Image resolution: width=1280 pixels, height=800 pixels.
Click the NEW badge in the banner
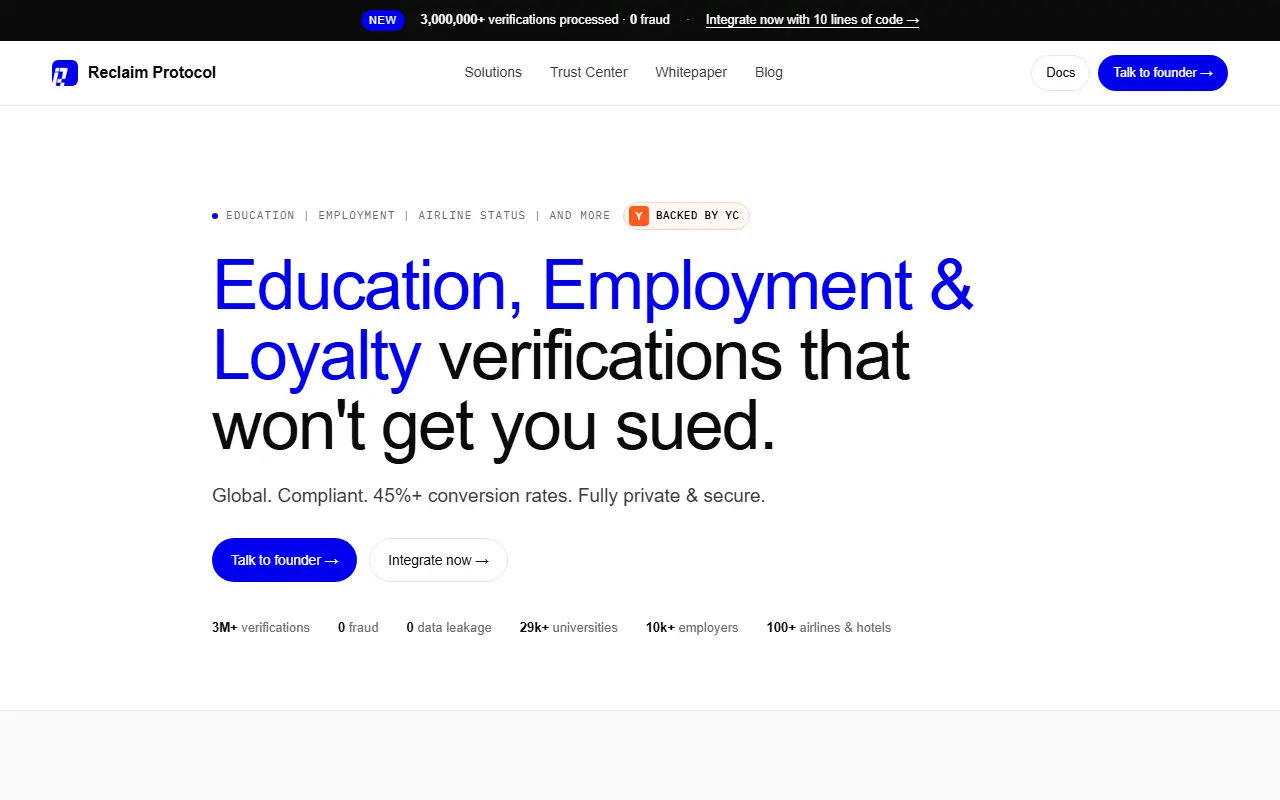tap(382, 20)
